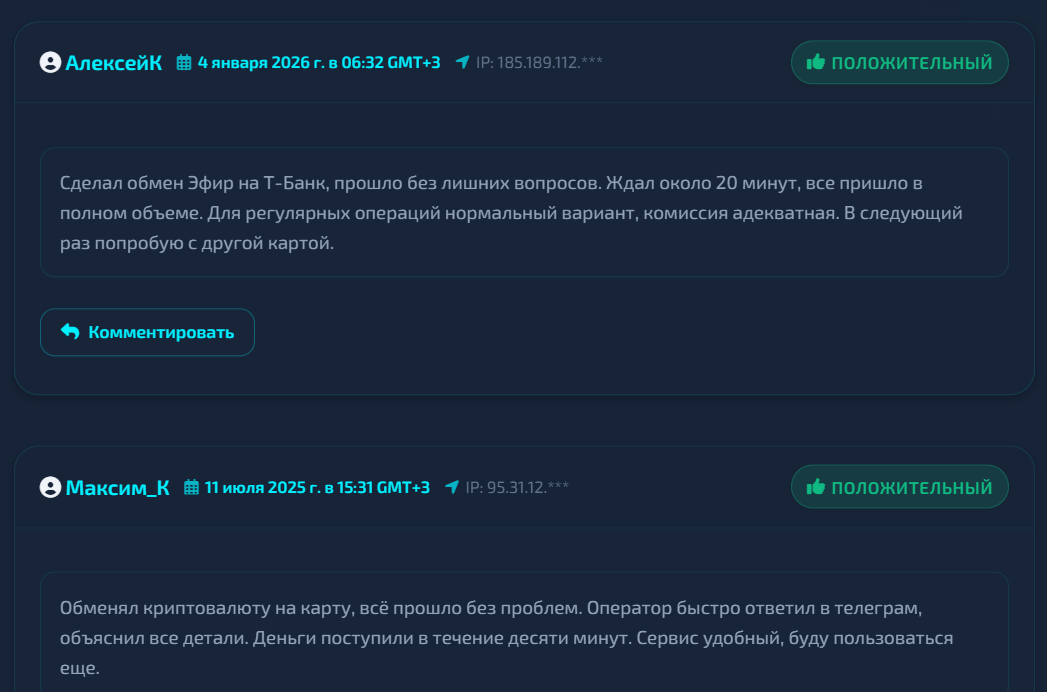Click the reply arrow icon on Комментировать
The height and width of the screenshot is (692, 1047).
pyautogui.click(x=70, y=332)
